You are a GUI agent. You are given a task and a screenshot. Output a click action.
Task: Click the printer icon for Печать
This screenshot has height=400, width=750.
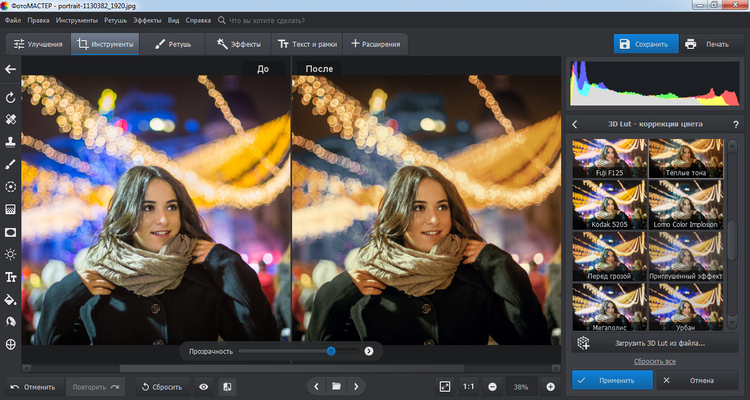(691, 44)
